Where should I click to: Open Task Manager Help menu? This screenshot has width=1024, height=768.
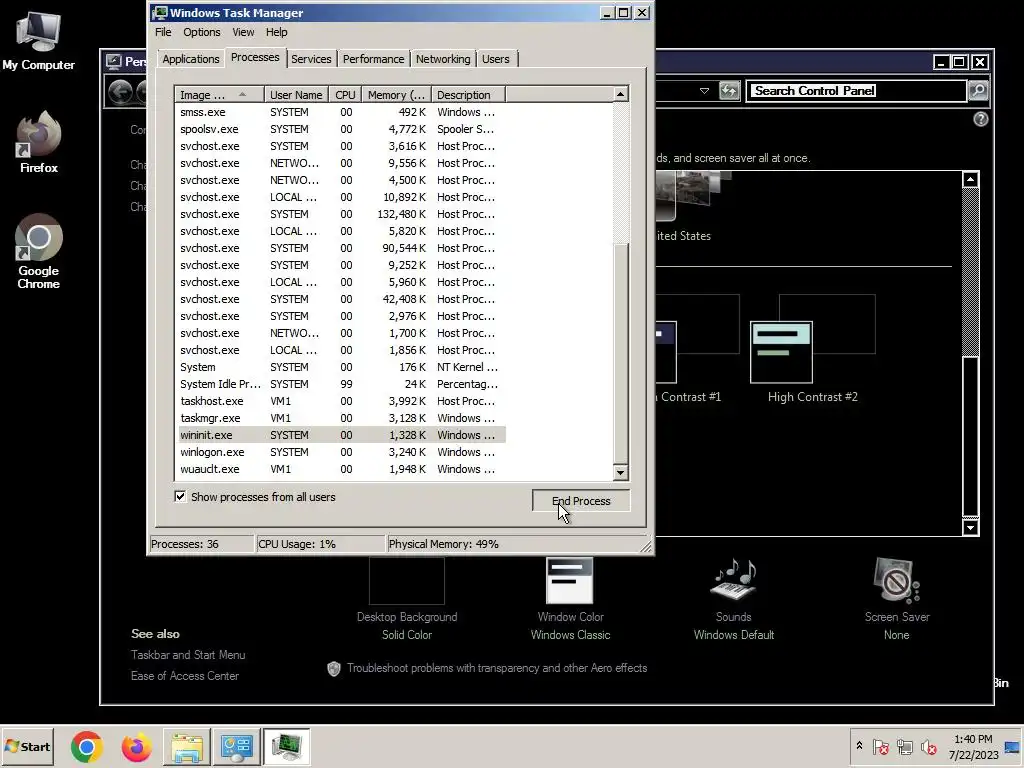276,32
